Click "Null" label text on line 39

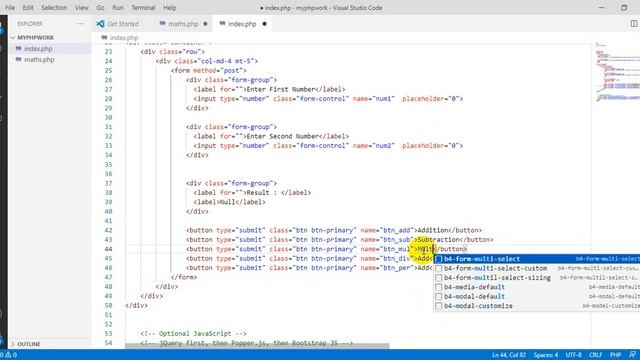pyautogui.click(x=227, y=202)
